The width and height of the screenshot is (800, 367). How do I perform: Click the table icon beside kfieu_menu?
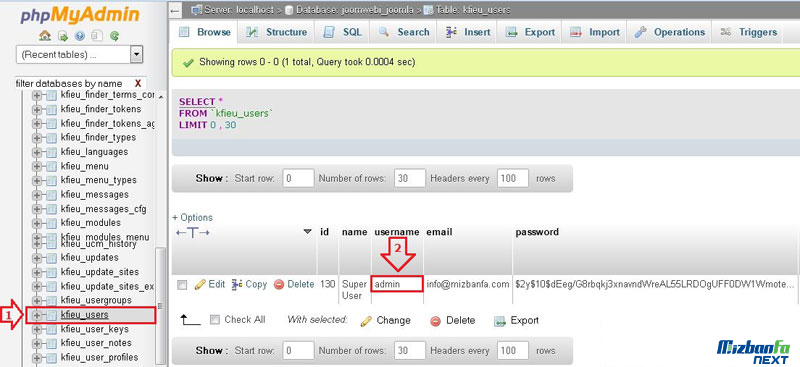click(52, 166)
